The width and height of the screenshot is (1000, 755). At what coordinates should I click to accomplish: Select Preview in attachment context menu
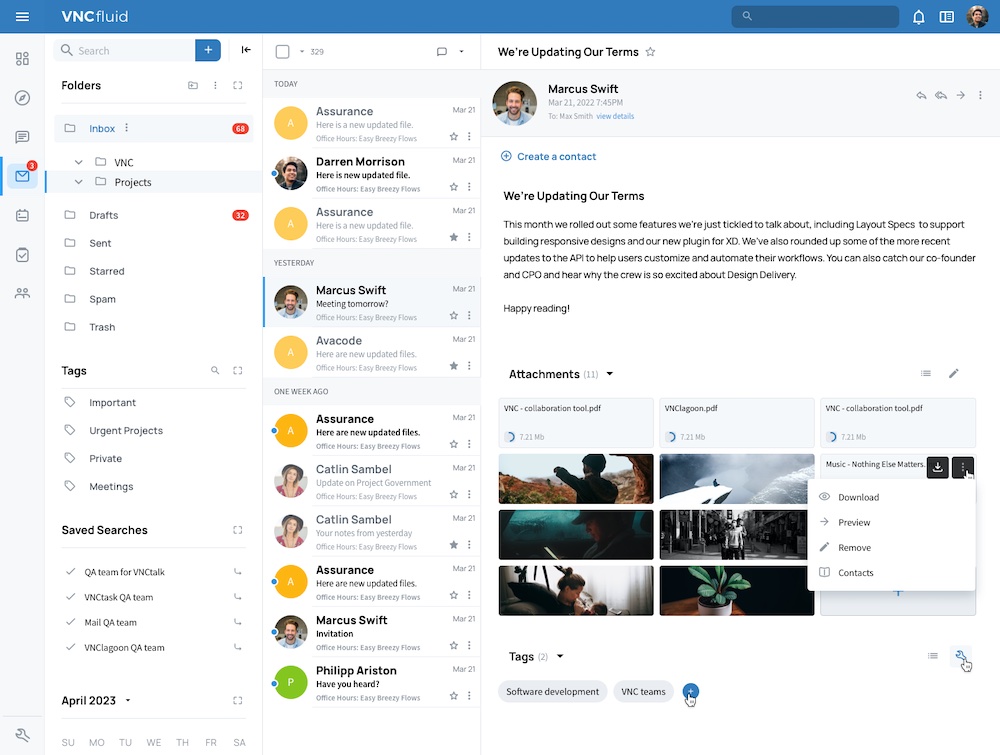coord(853,522)
